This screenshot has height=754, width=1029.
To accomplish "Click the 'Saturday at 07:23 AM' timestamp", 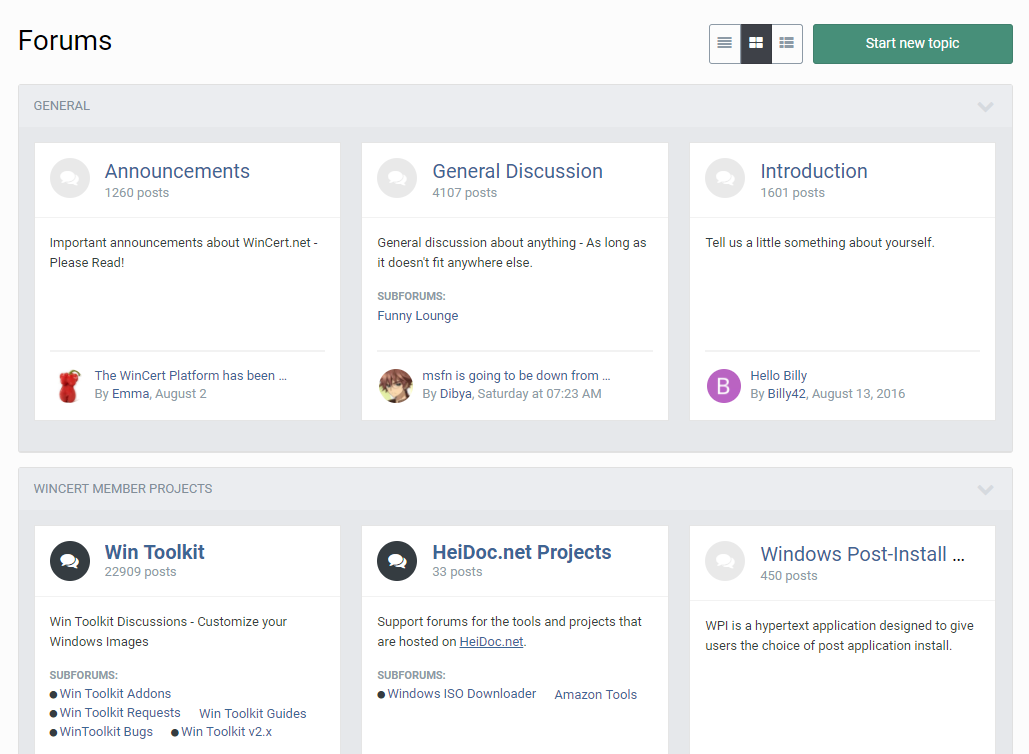I will pyautogui.click(x=539, y=394).
